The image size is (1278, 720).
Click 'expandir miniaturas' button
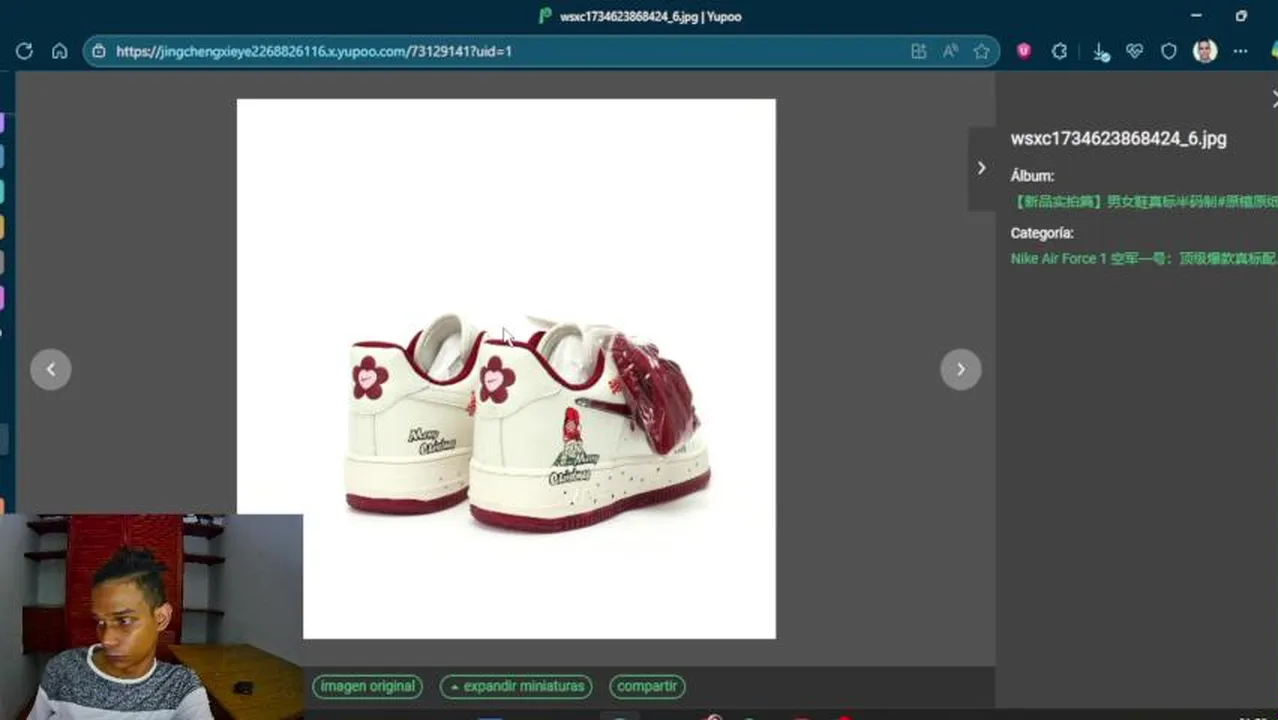click(516, 687)
